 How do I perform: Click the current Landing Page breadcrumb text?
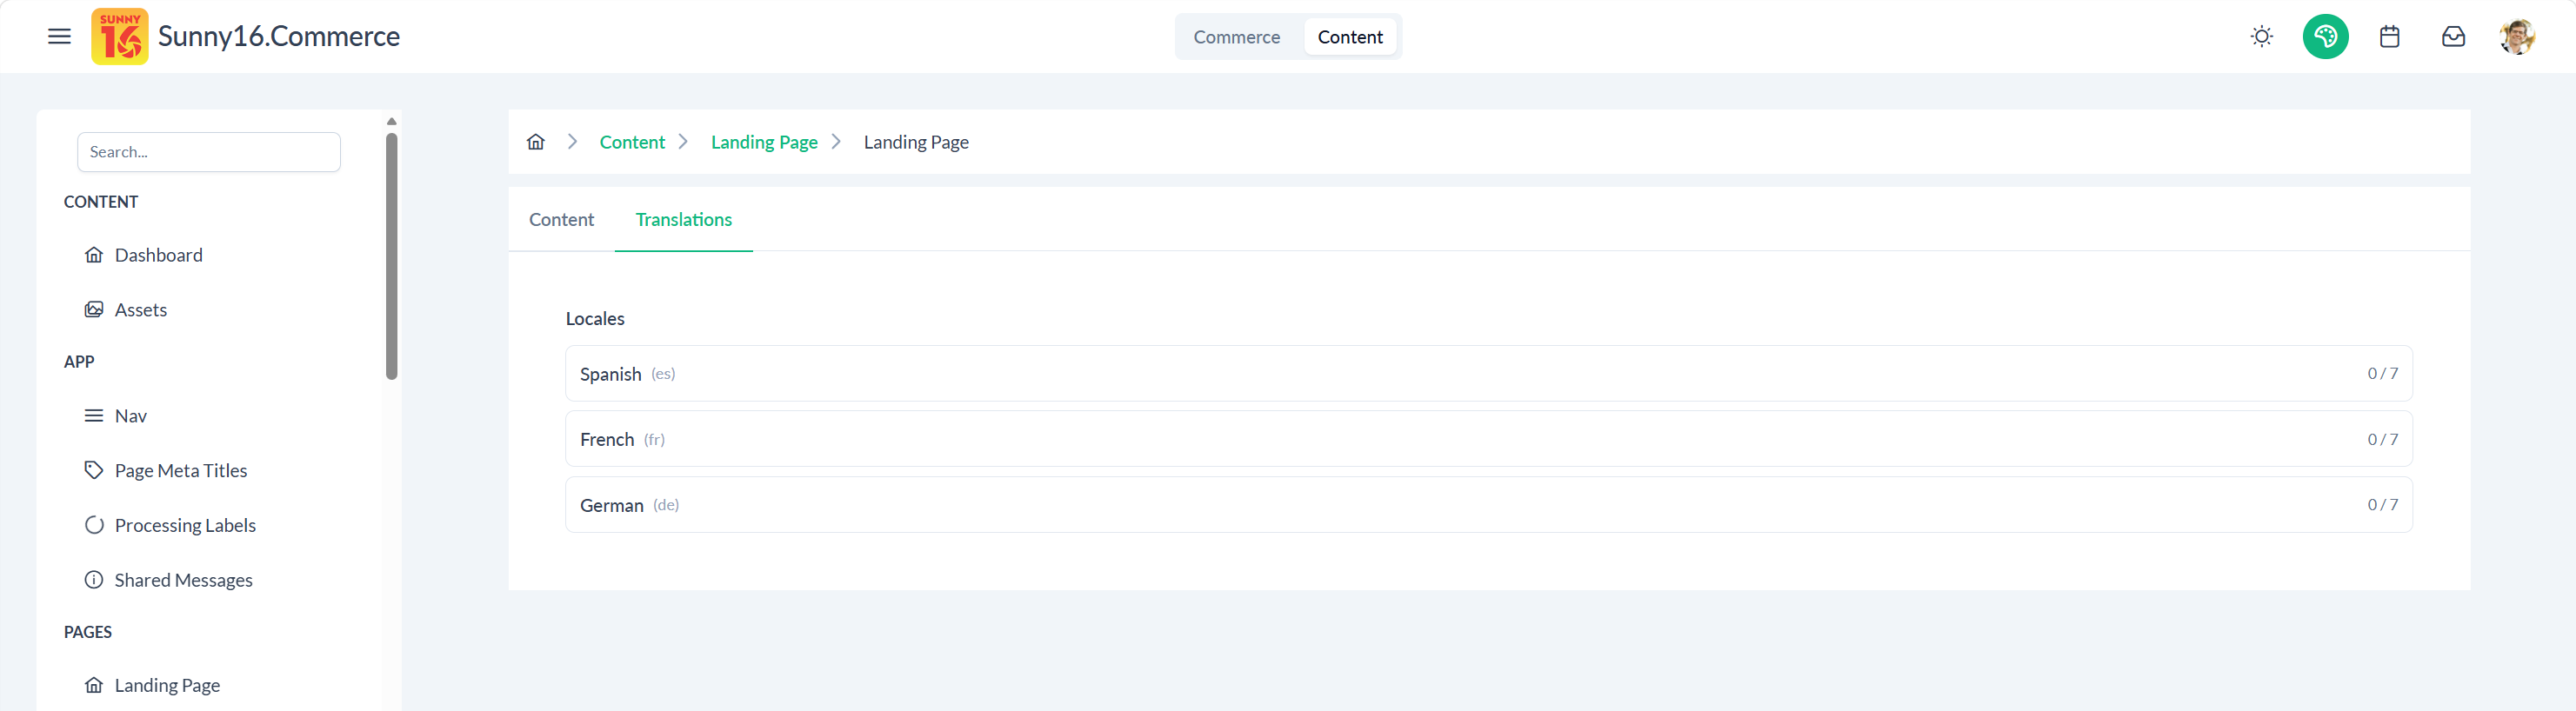click(x=916, y=142)
